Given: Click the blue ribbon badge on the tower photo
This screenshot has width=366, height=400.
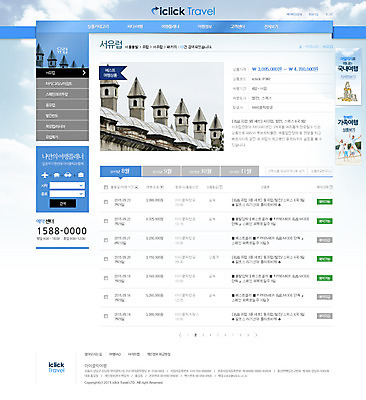Looking at the screenshot, I should (113, 73).
